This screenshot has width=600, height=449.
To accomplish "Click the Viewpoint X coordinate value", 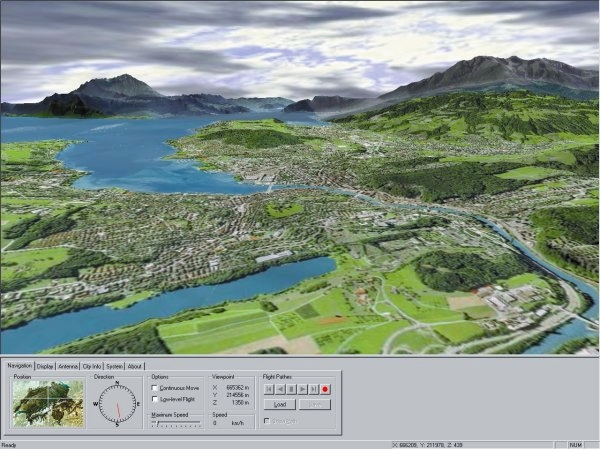I will pyautogui.click(x=232, y=387).
